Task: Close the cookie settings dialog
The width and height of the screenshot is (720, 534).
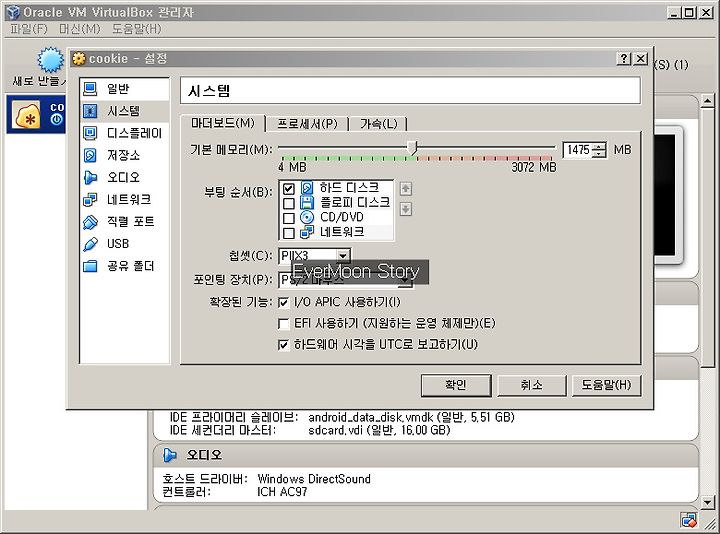Action: (641, 59)
